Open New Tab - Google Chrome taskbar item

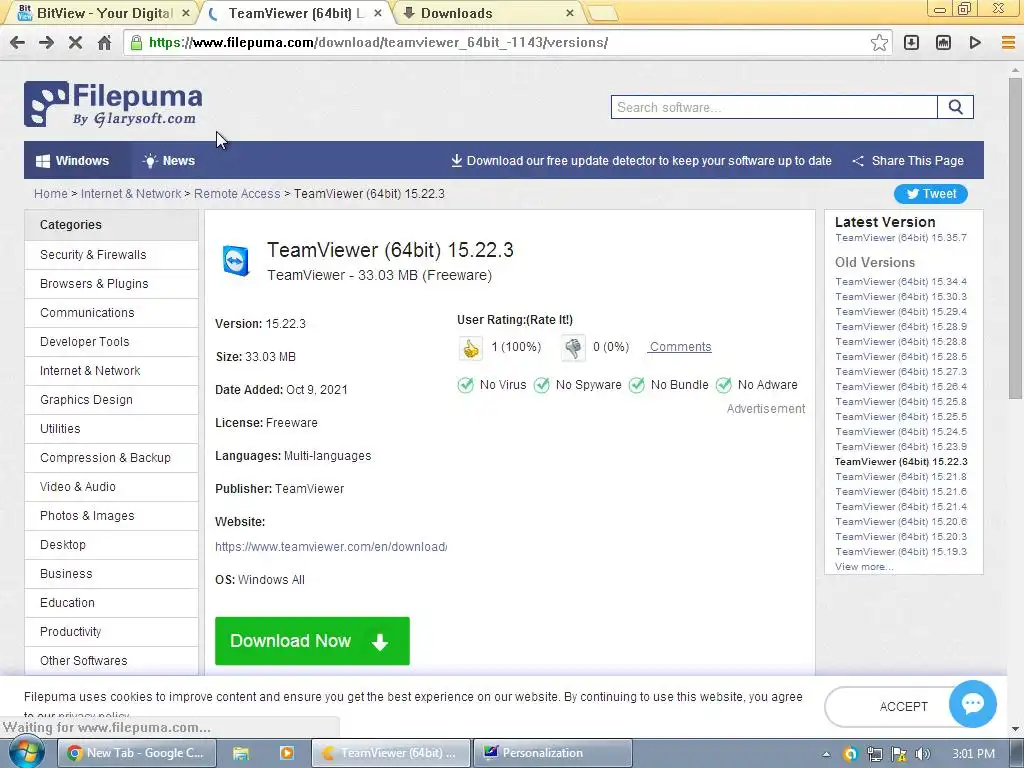138,753
